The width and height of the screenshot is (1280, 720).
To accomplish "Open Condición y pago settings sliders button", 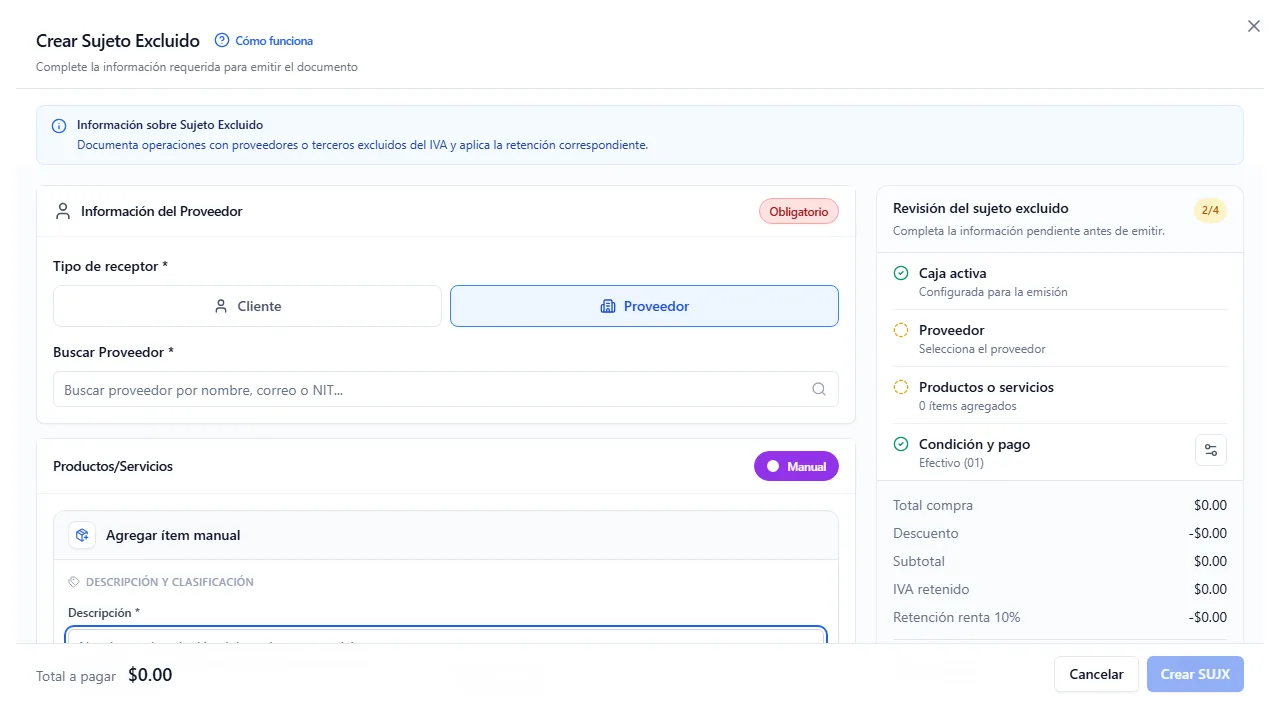I will 1211,450.
